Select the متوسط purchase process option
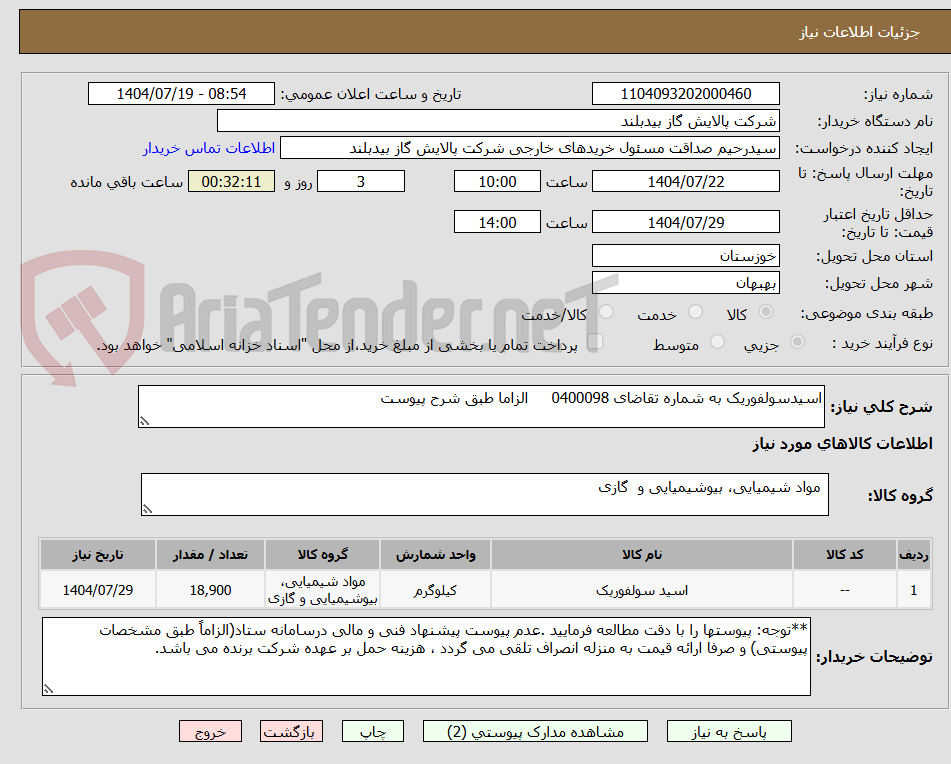Viewport: 951px width, 764px height. (717, 340)
